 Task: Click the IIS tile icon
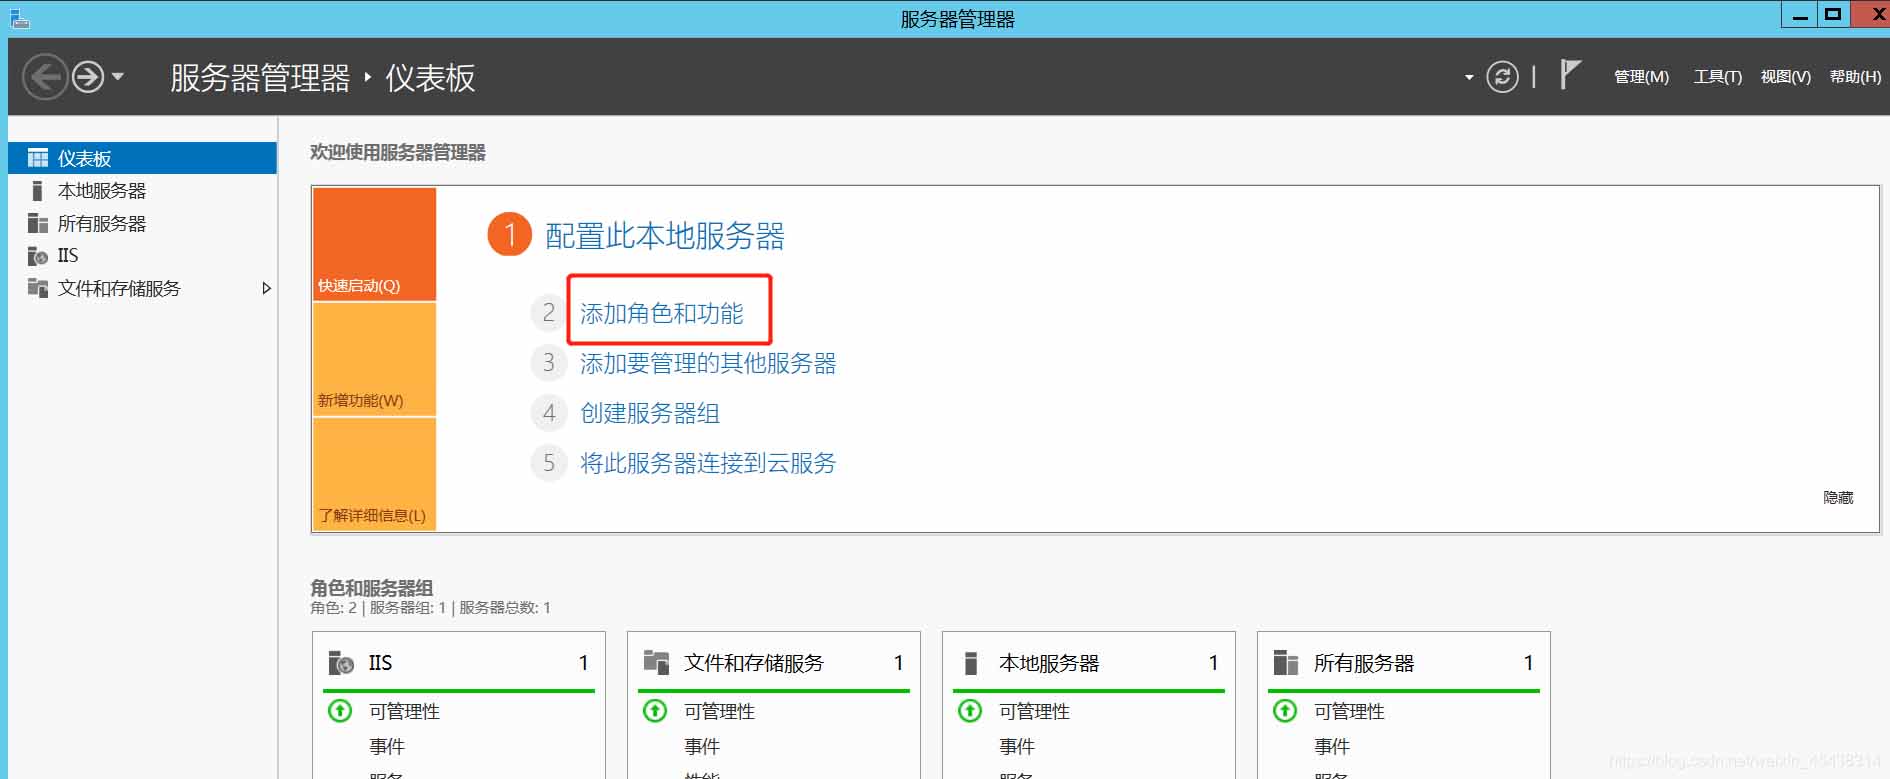341,663
